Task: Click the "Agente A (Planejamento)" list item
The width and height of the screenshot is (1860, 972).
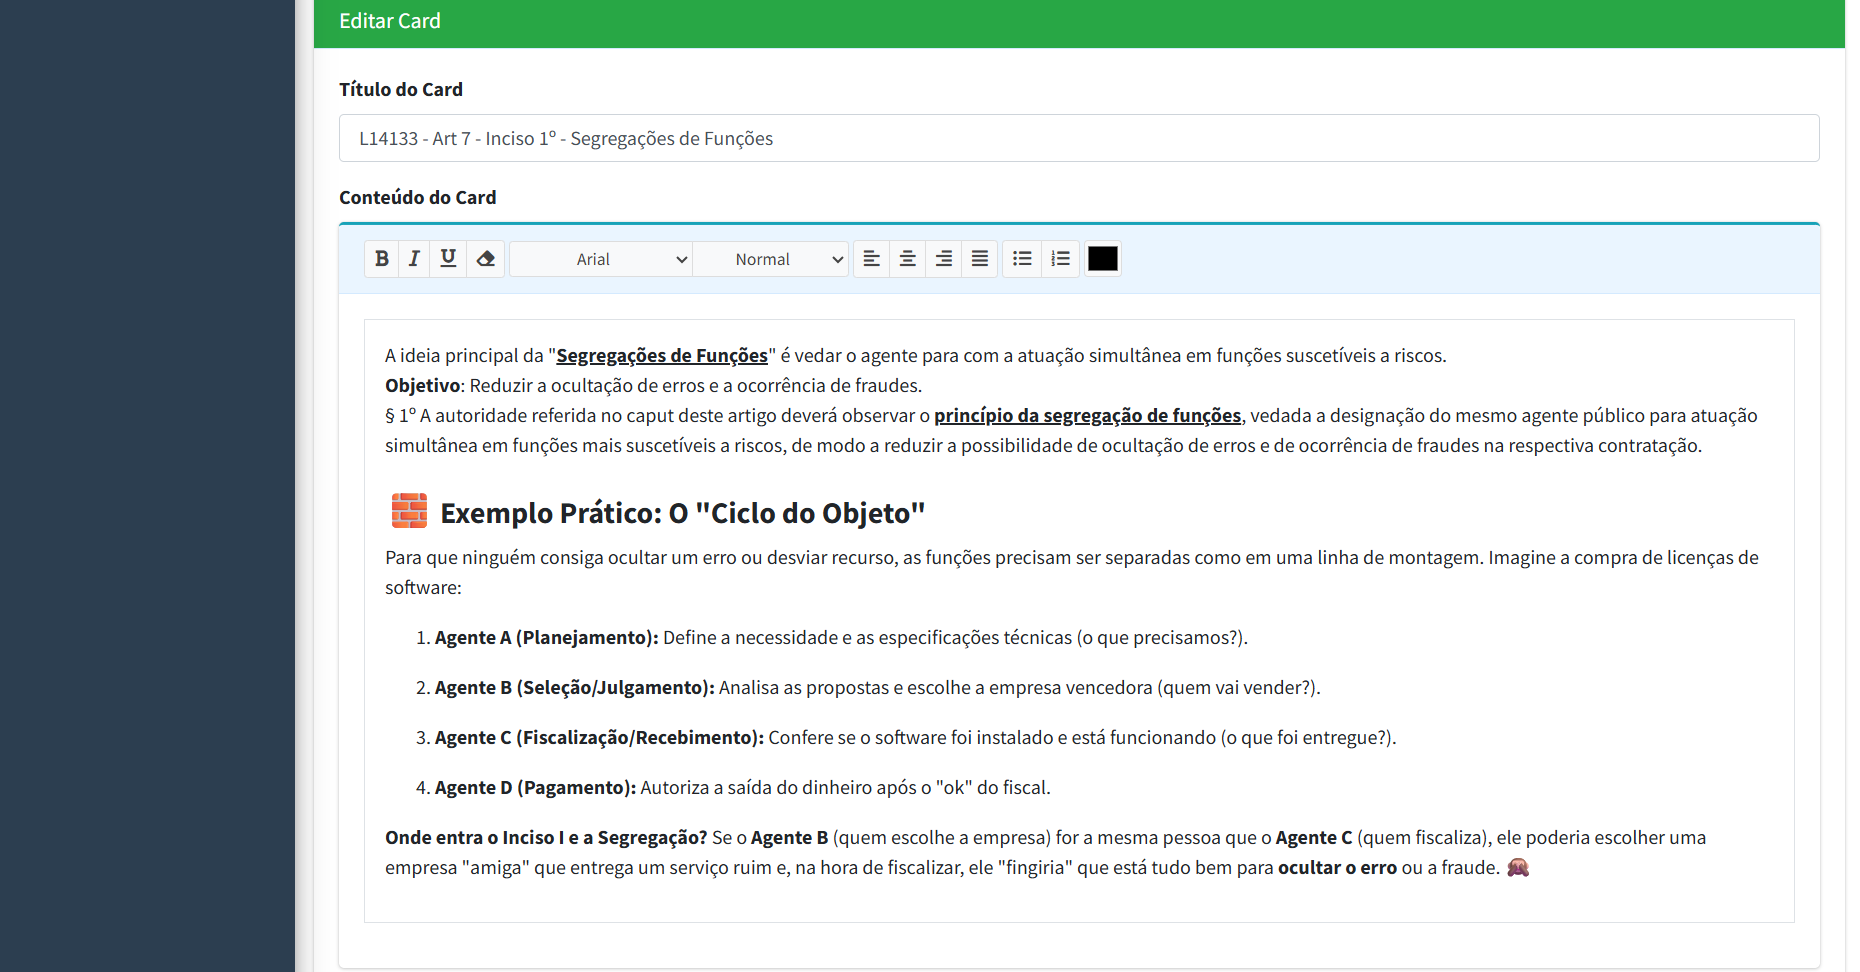Action: click(546, 638)
